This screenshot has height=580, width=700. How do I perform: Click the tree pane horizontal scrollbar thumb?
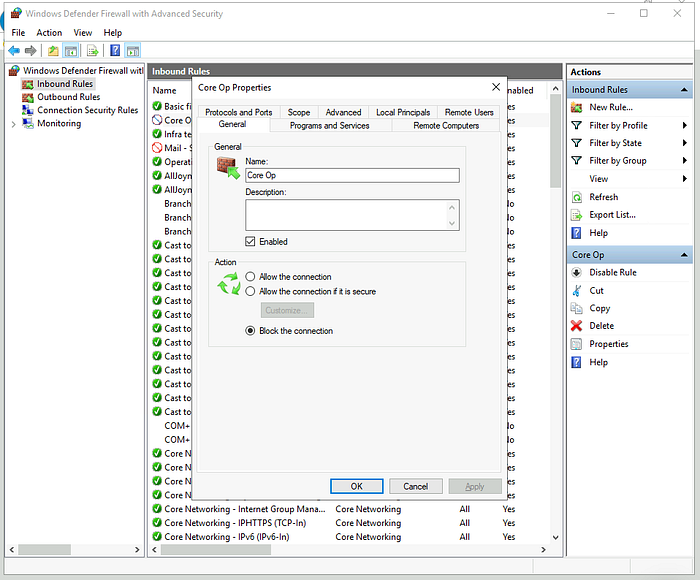pyautogui.click(x=44, y=550)
